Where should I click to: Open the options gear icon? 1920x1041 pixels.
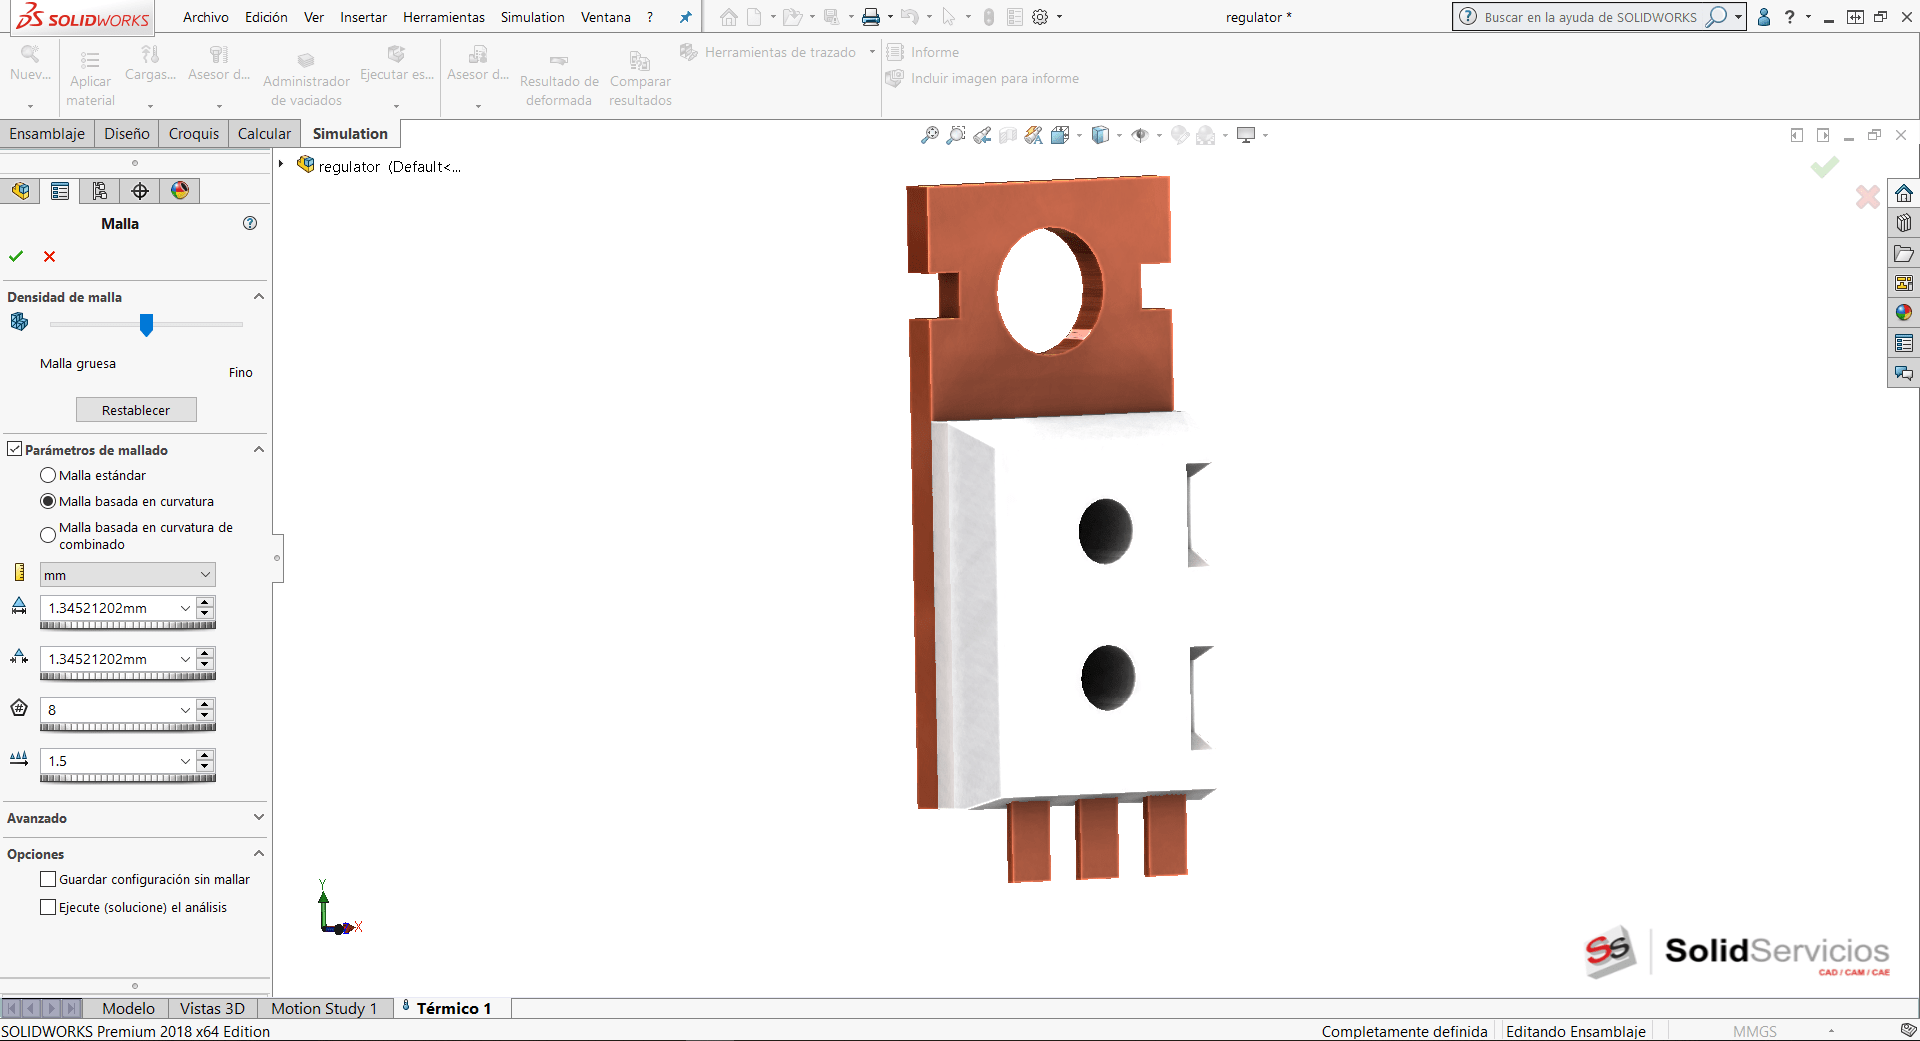coord(1040,17)
